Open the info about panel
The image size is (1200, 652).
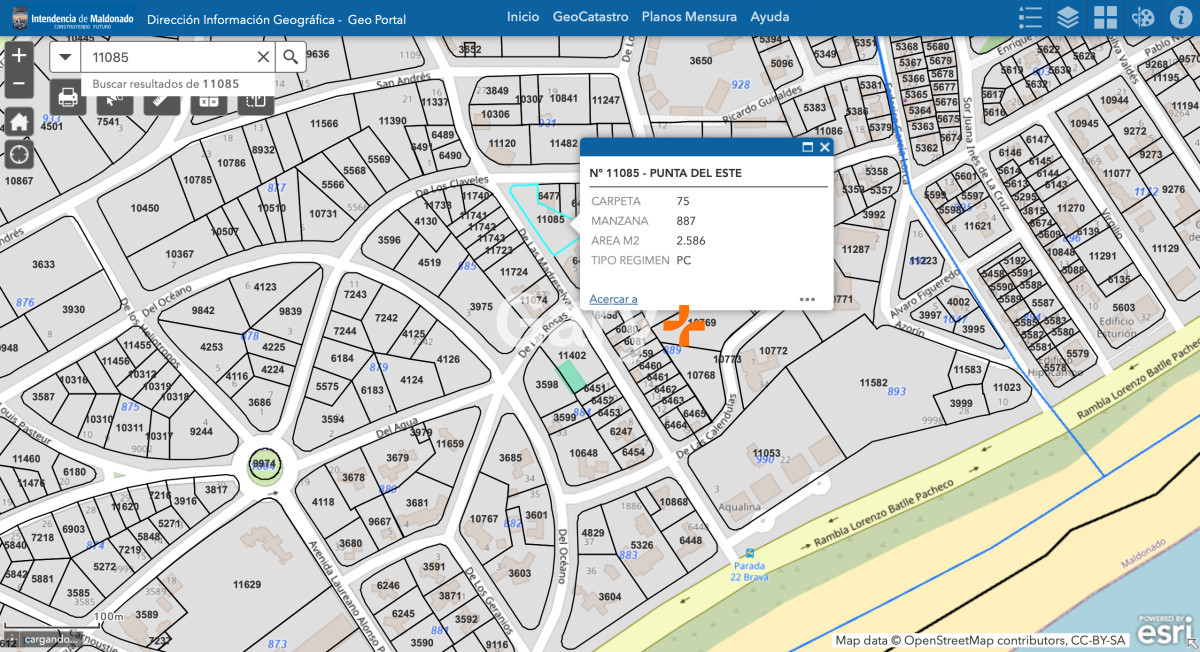[x=1178, y=18]
